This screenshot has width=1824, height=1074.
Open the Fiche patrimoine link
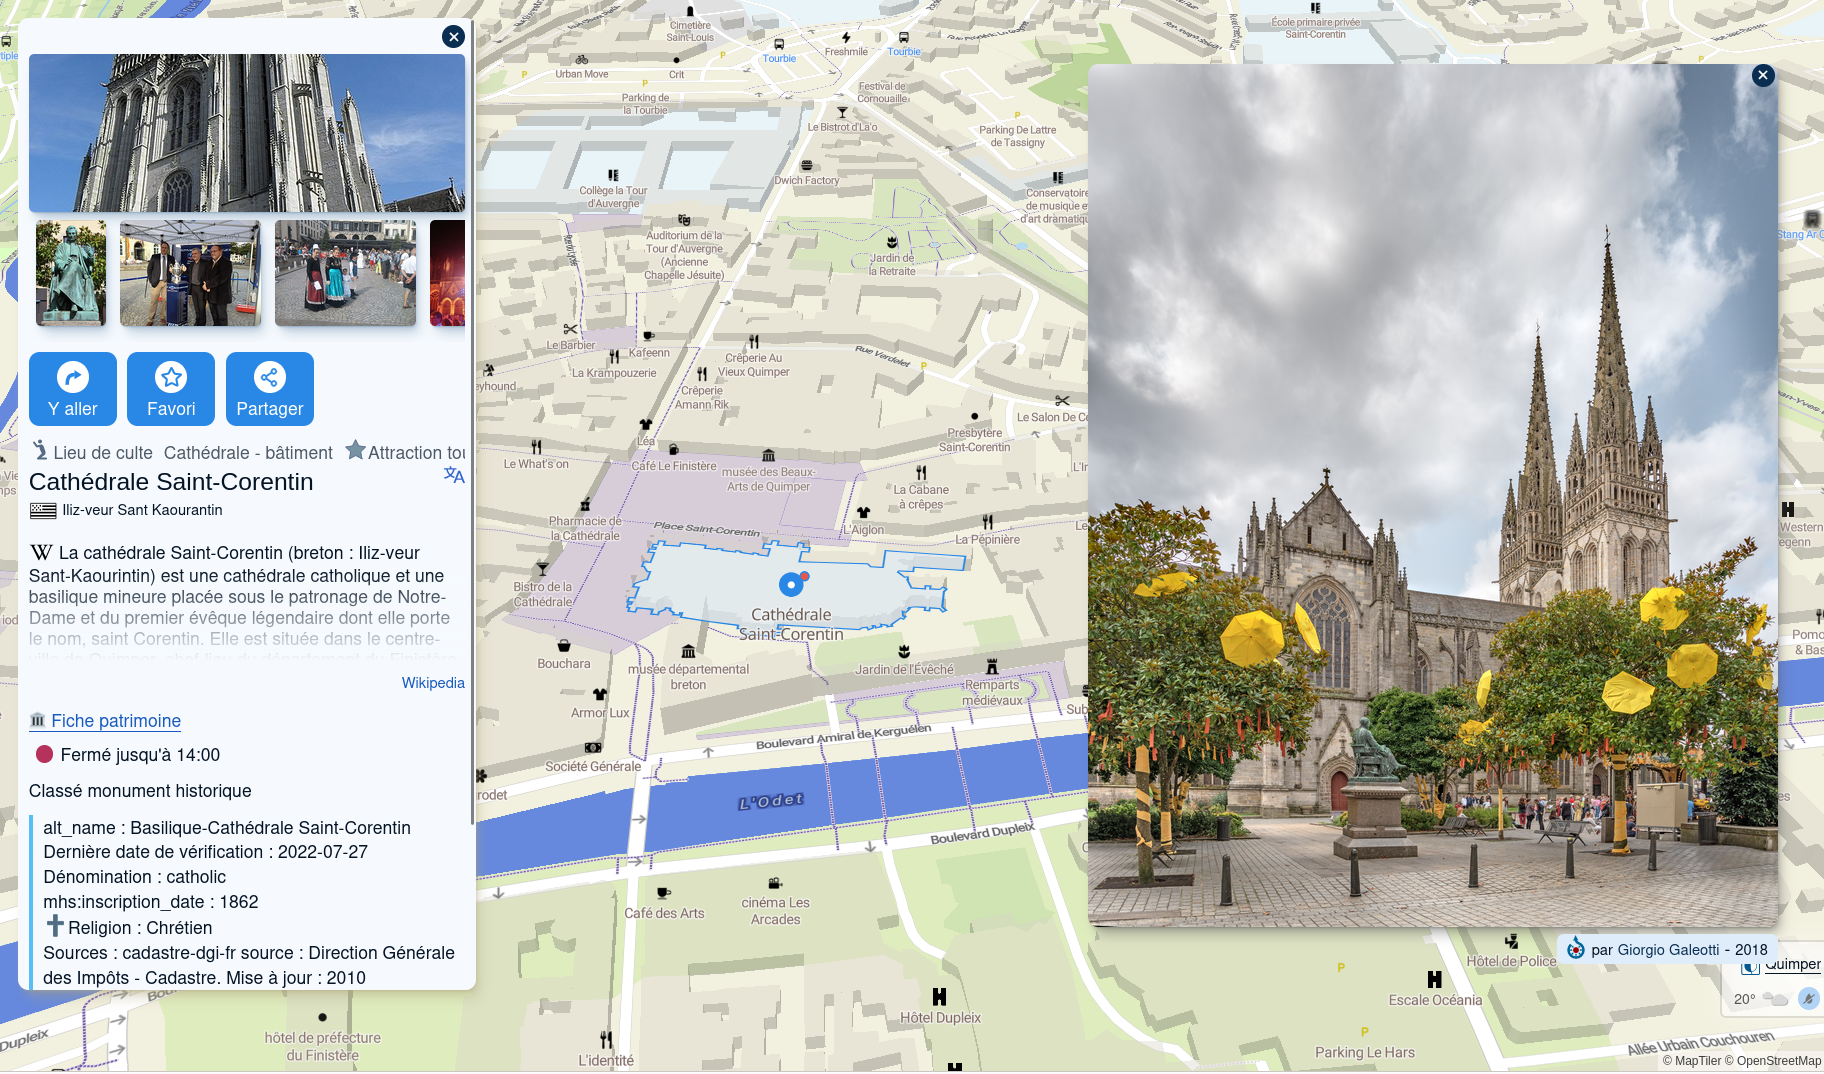(x=116, y=721)
